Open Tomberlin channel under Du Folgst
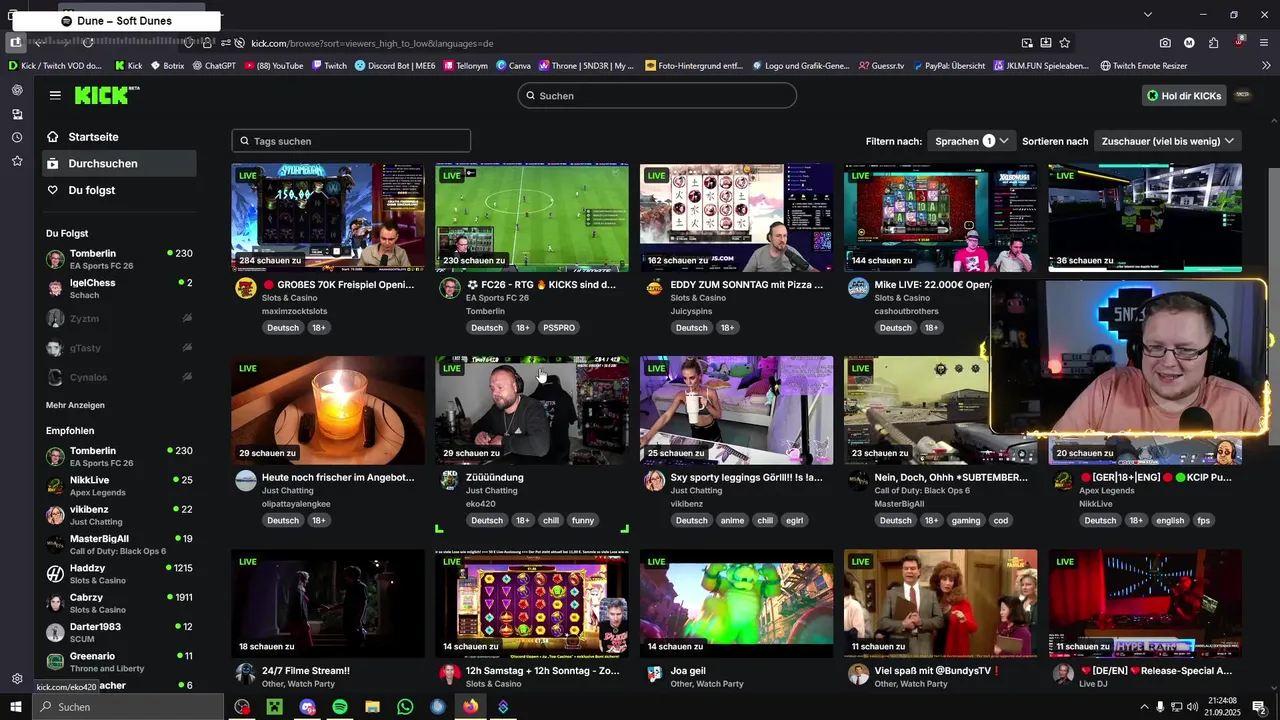The image size is (1280, 720). [119, 259]
